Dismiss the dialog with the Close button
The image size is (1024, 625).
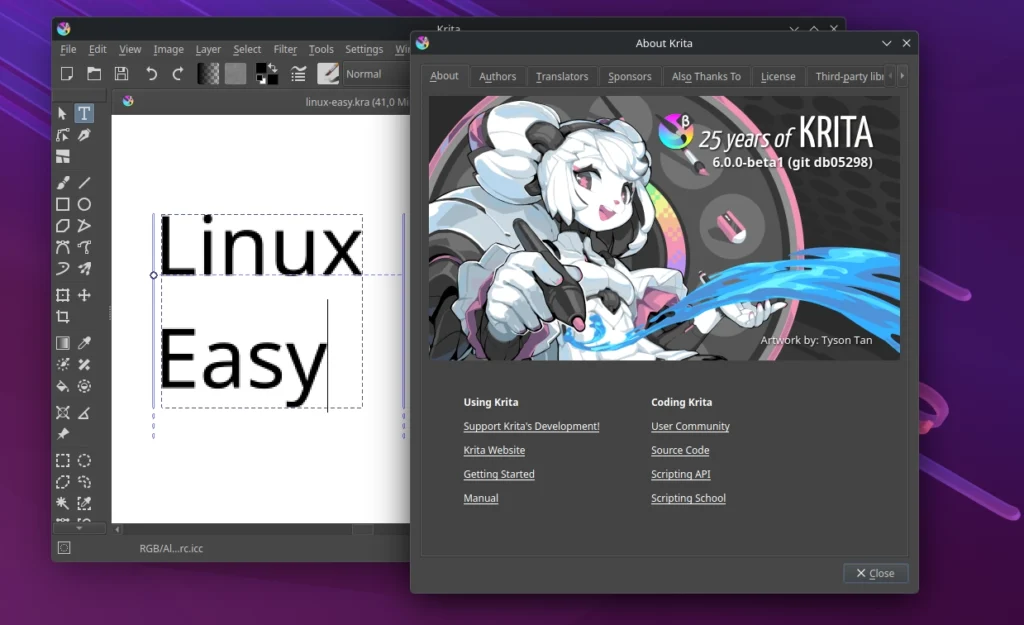(x=875, y=573)
